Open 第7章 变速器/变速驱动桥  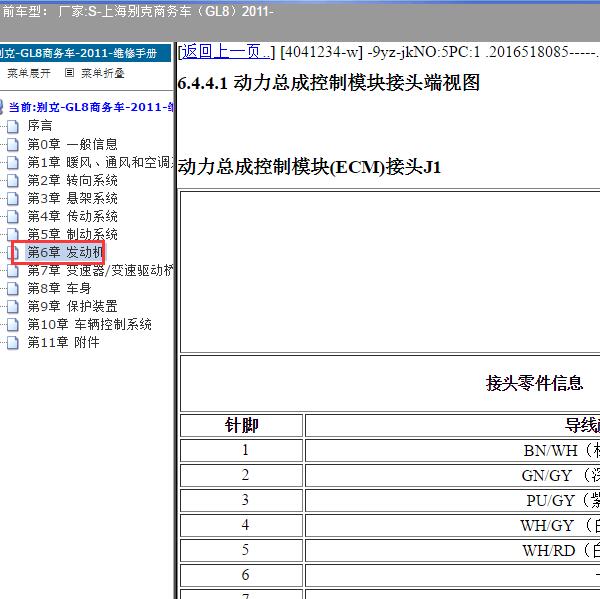pyautogui.click(x=100, y=270)
